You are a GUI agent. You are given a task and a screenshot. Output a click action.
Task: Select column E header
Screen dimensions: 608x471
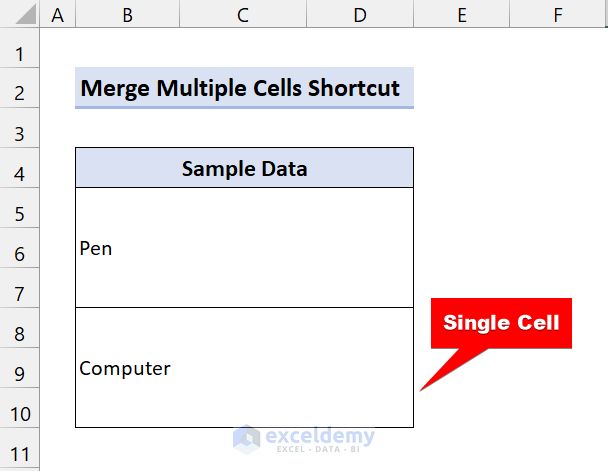[x=461, y=14]
